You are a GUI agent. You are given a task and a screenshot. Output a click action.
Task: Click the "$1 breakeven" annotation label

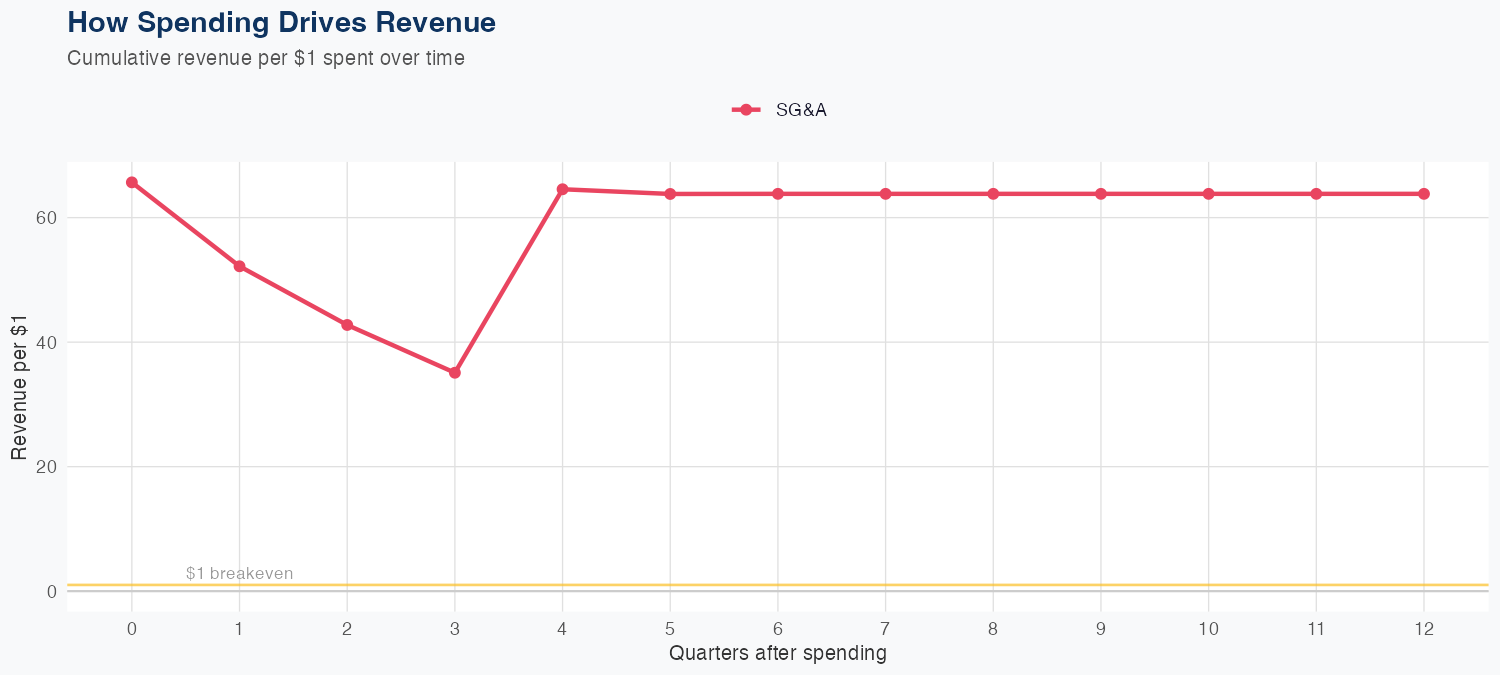click(240, 574)
